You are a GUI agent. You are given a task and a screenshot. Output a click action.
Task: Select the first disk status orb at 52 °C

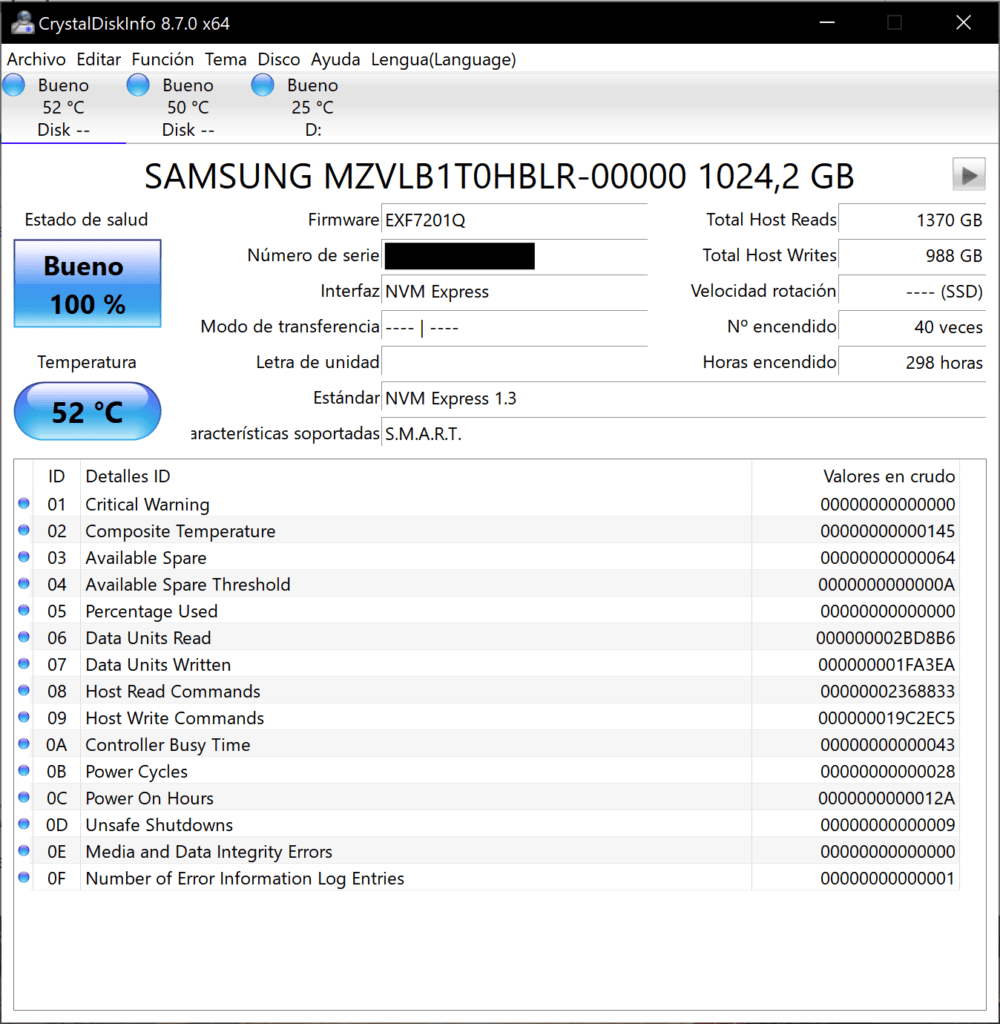[15, 86]
